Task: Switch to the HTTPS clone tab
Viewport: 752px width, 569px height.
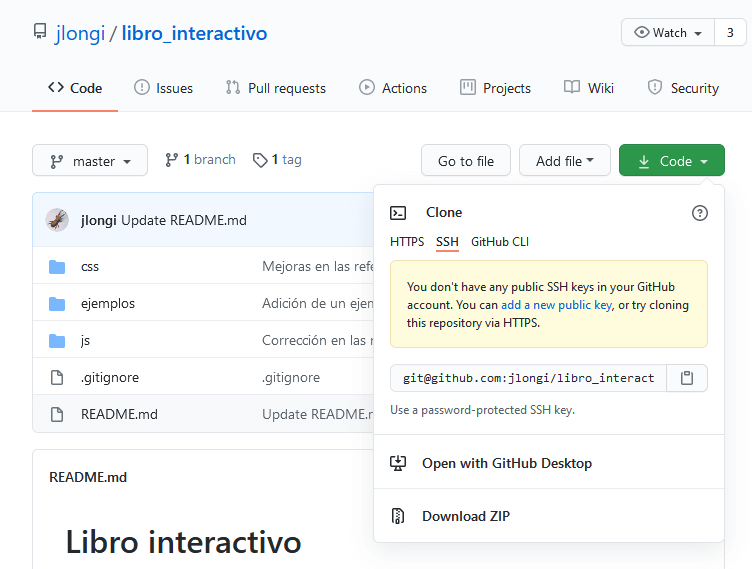Action: 407,242
